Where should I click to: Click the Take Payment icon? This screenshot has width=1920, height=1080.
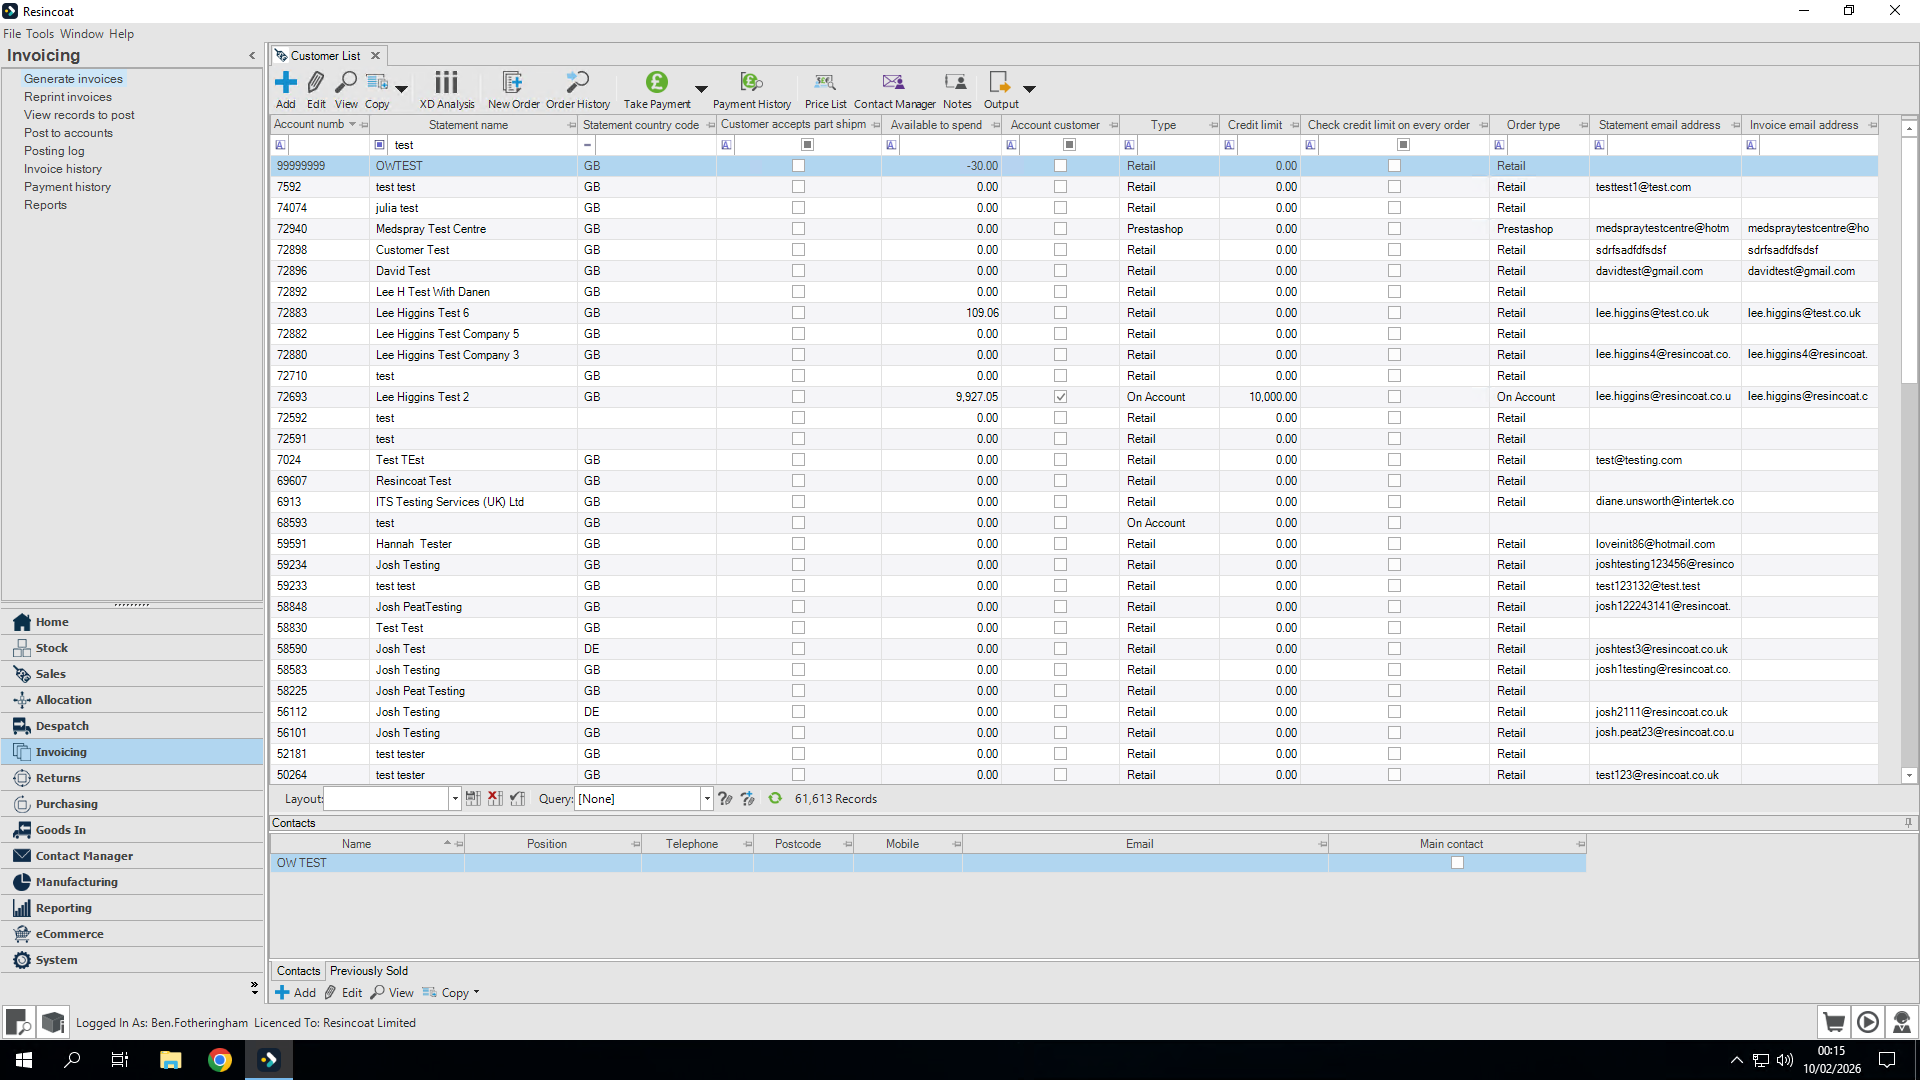656,84
